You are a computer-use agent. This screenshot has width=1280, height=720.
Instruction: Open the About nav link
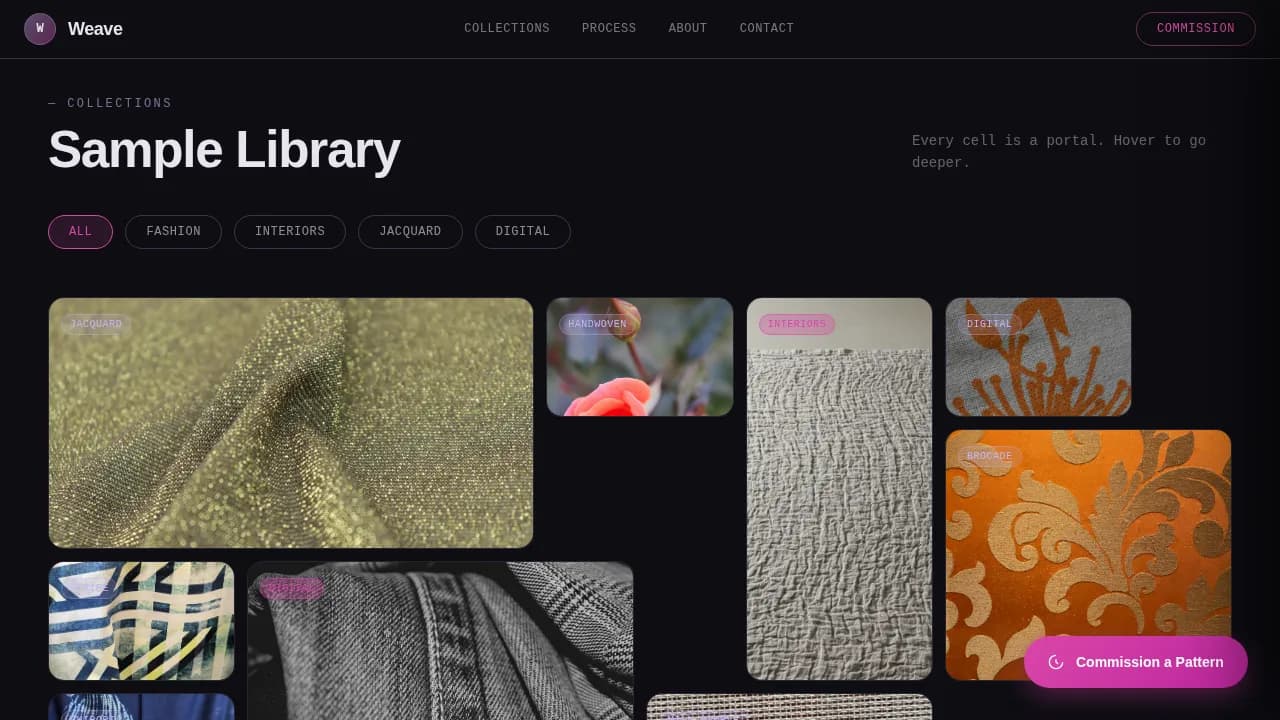(688, 28)
